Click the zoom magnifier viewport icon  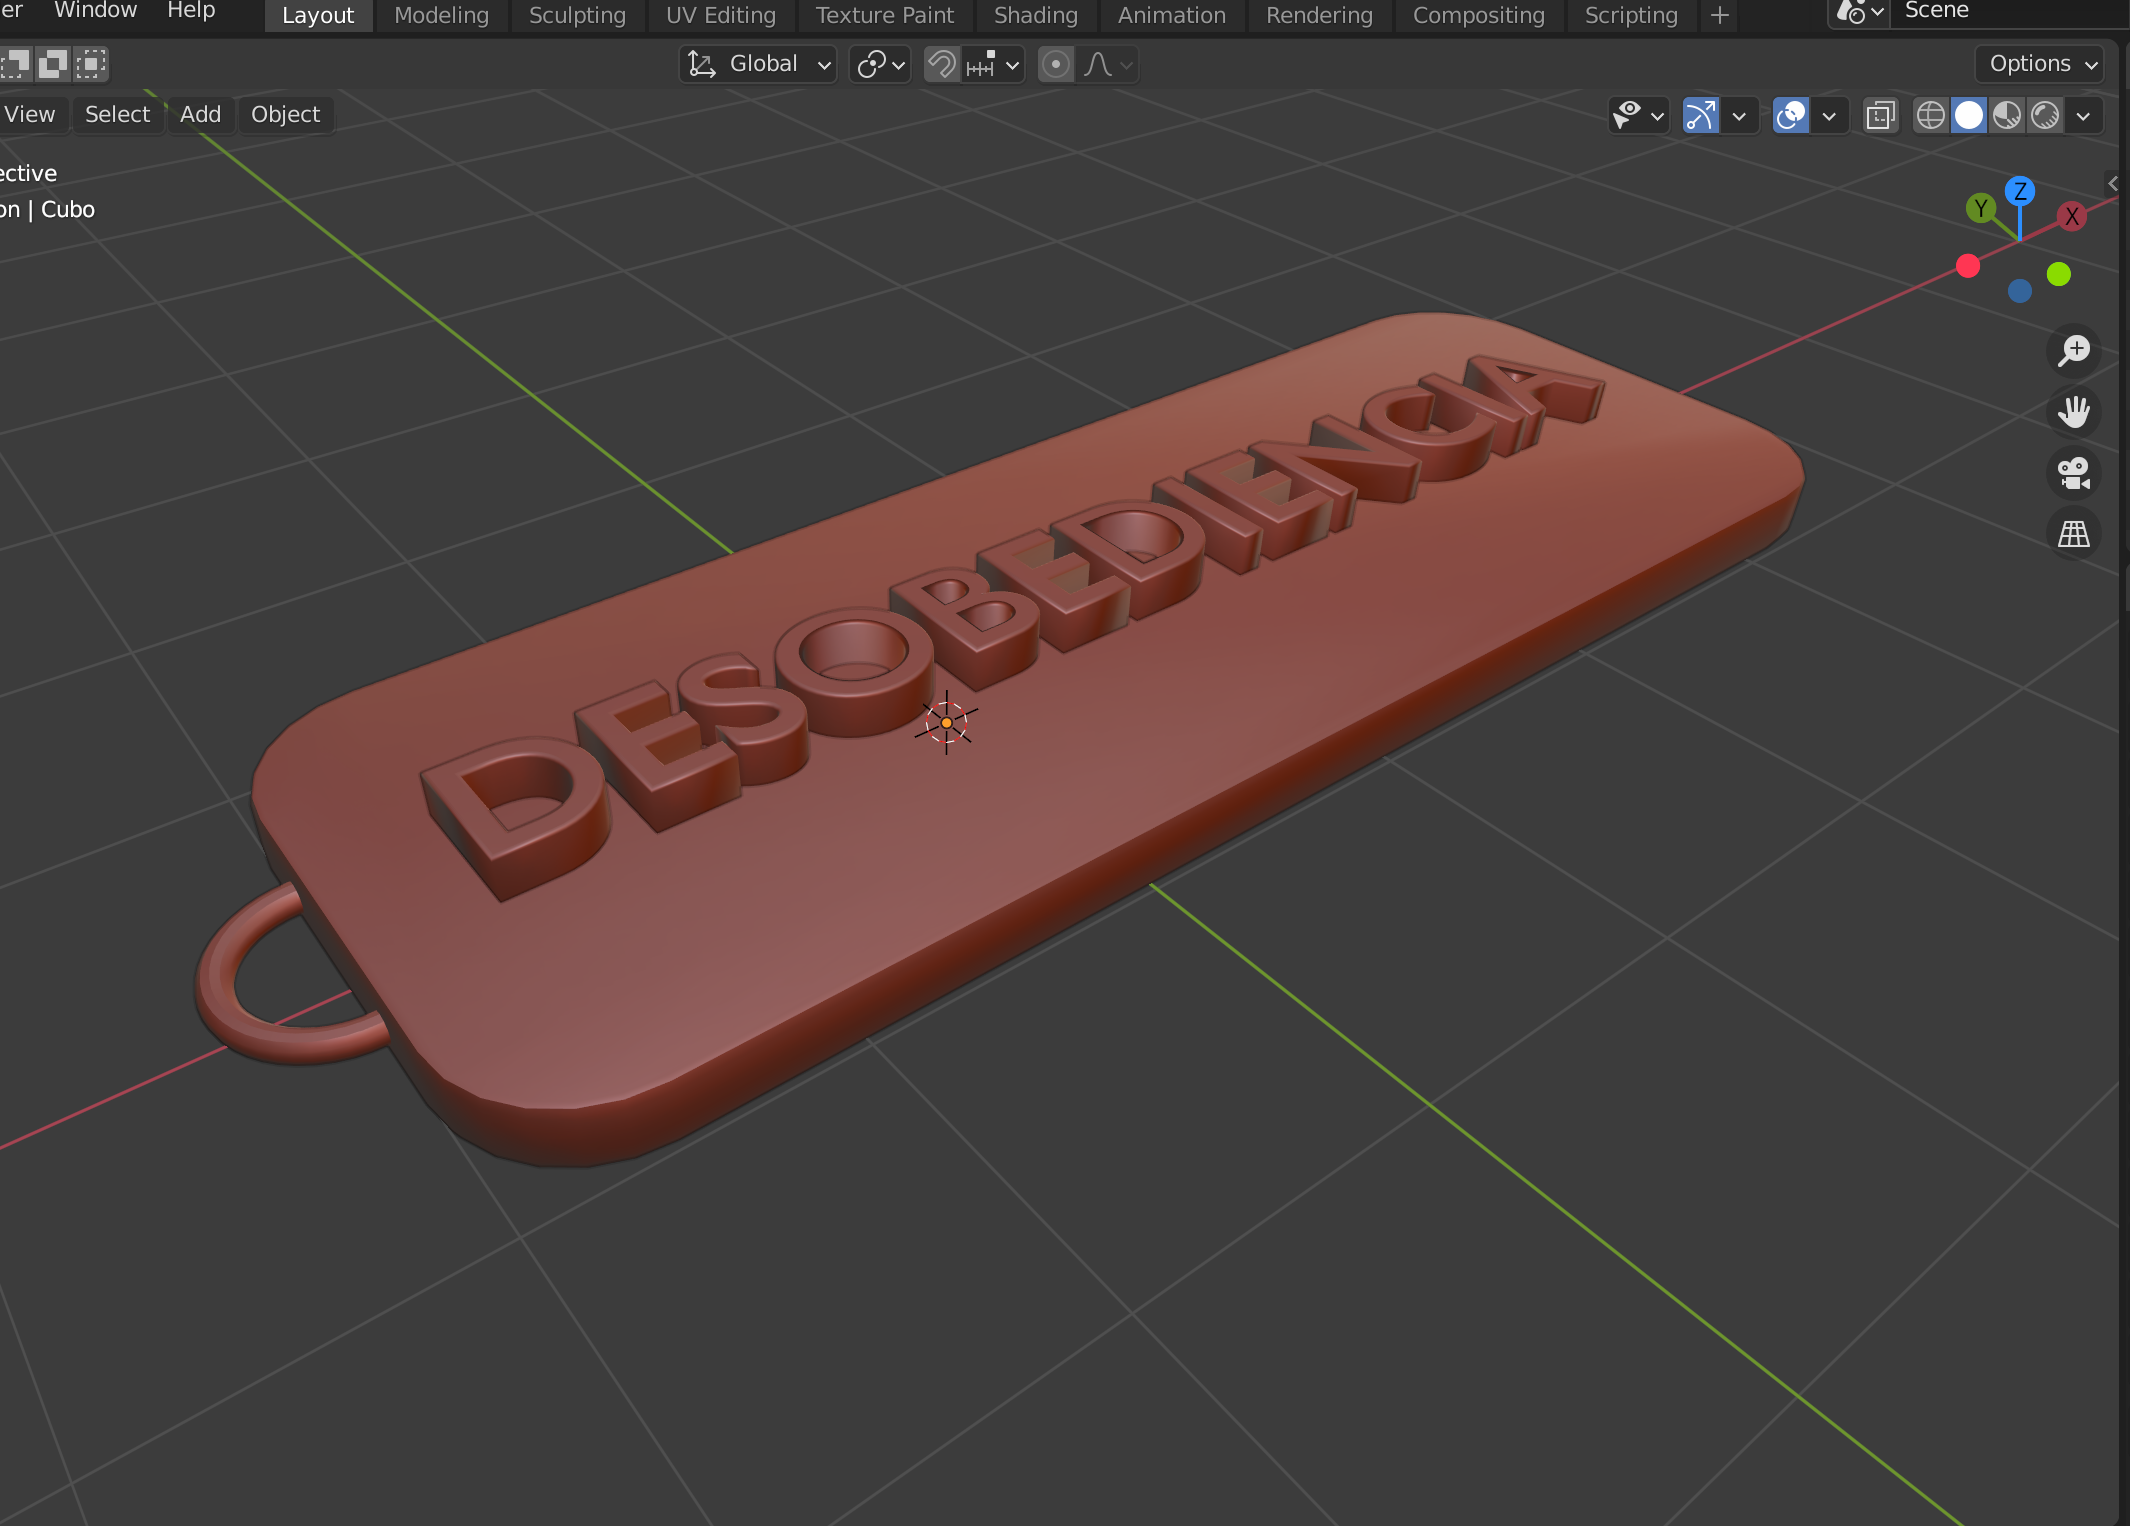click(2074, 350)
